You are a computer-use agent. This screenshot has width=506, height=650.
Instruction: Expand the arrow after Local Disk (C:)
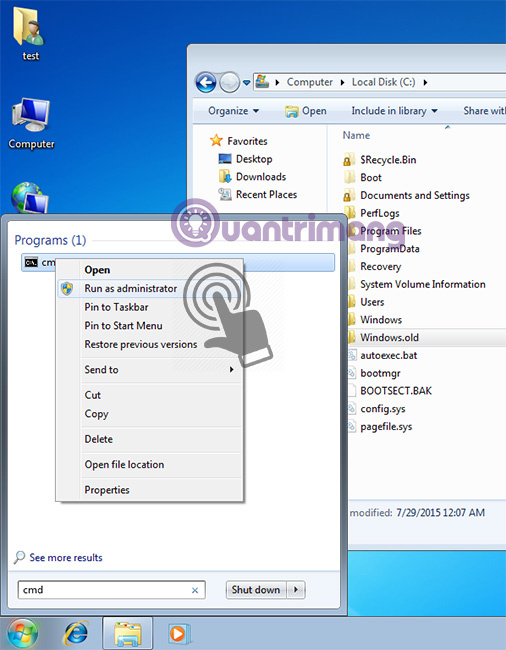pos(425,82)
